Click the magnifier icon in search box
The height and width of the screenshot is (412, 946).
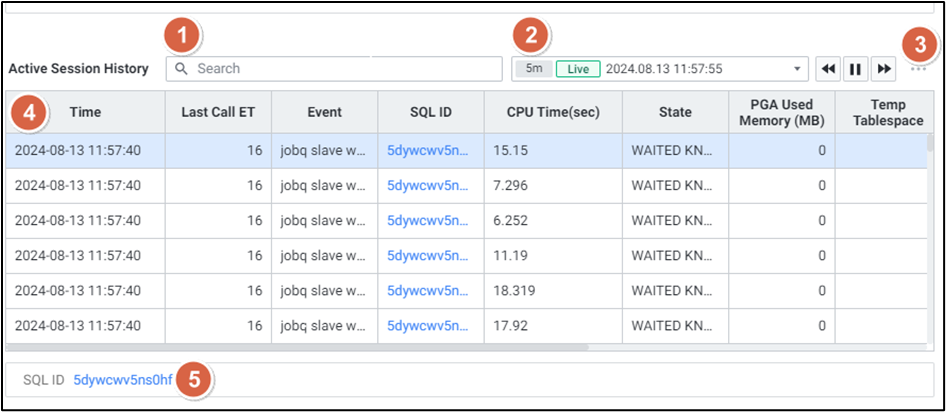pos(182,69)
